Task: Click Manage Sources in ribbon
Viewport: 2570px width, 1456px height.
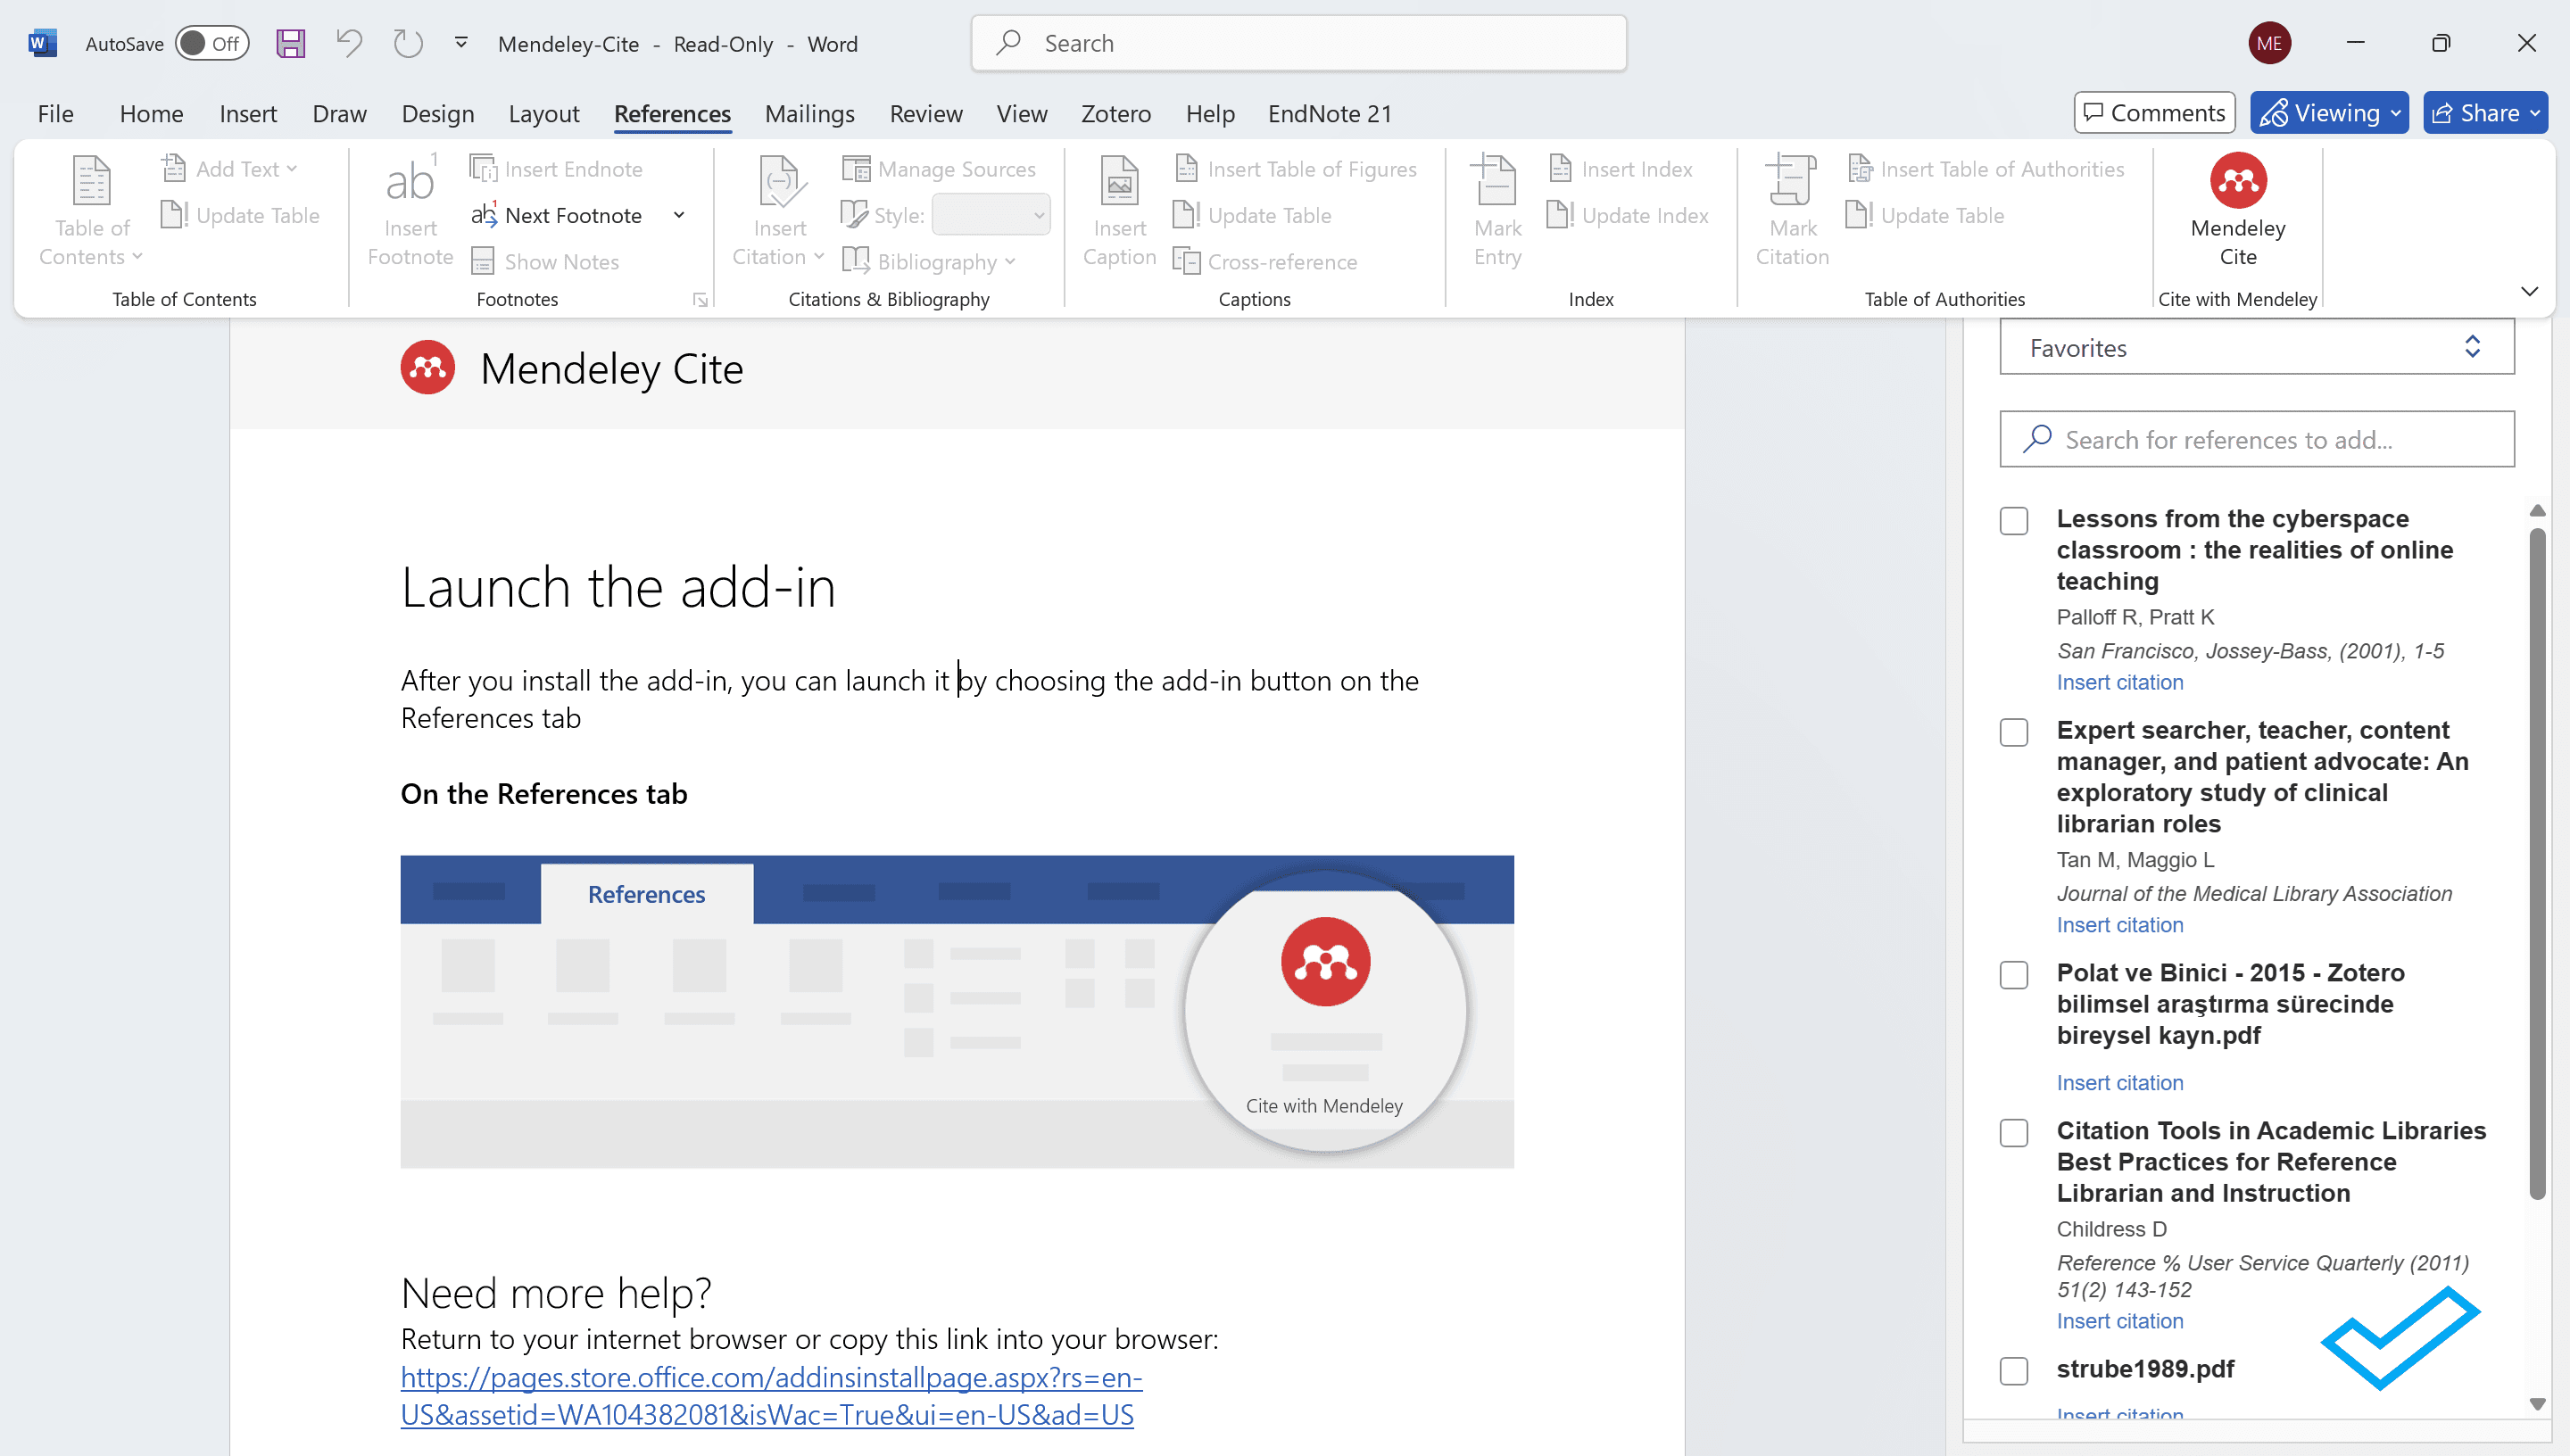Action: pos(938,169)
